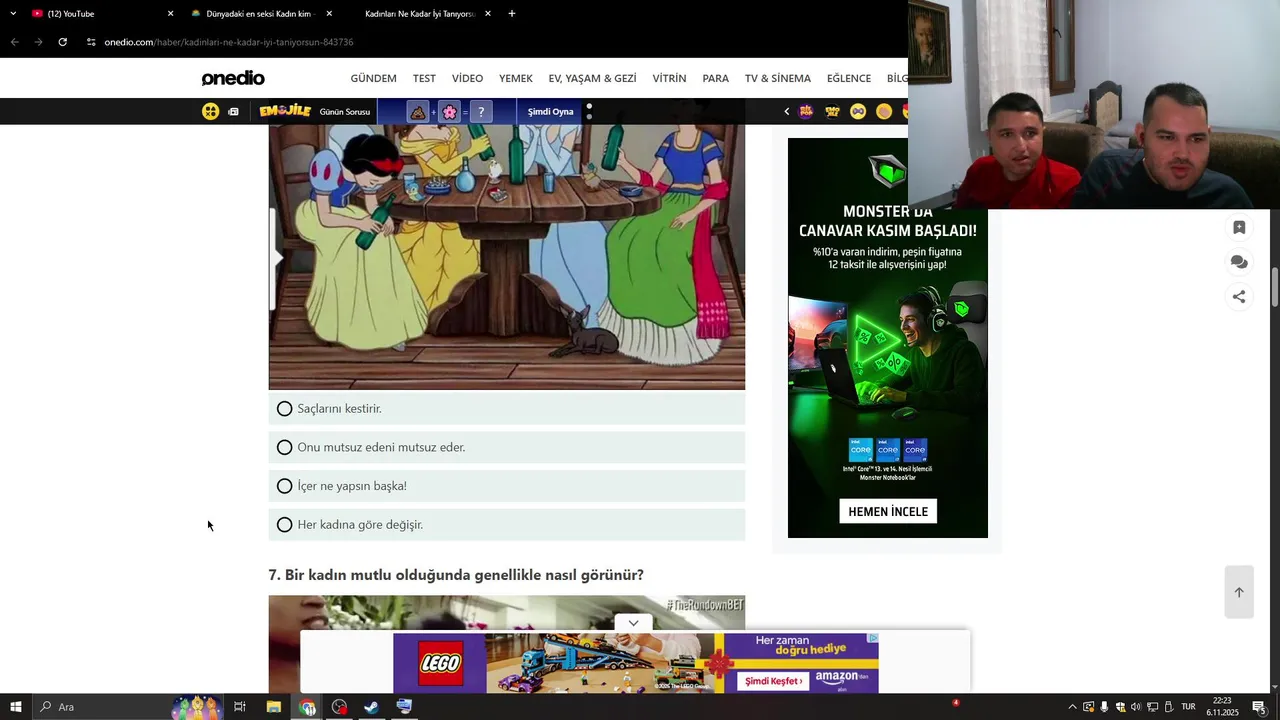Click the onedio logo
Viewport: 1280px width, 720px height.
pyautogui.click(x=233, y=78)
